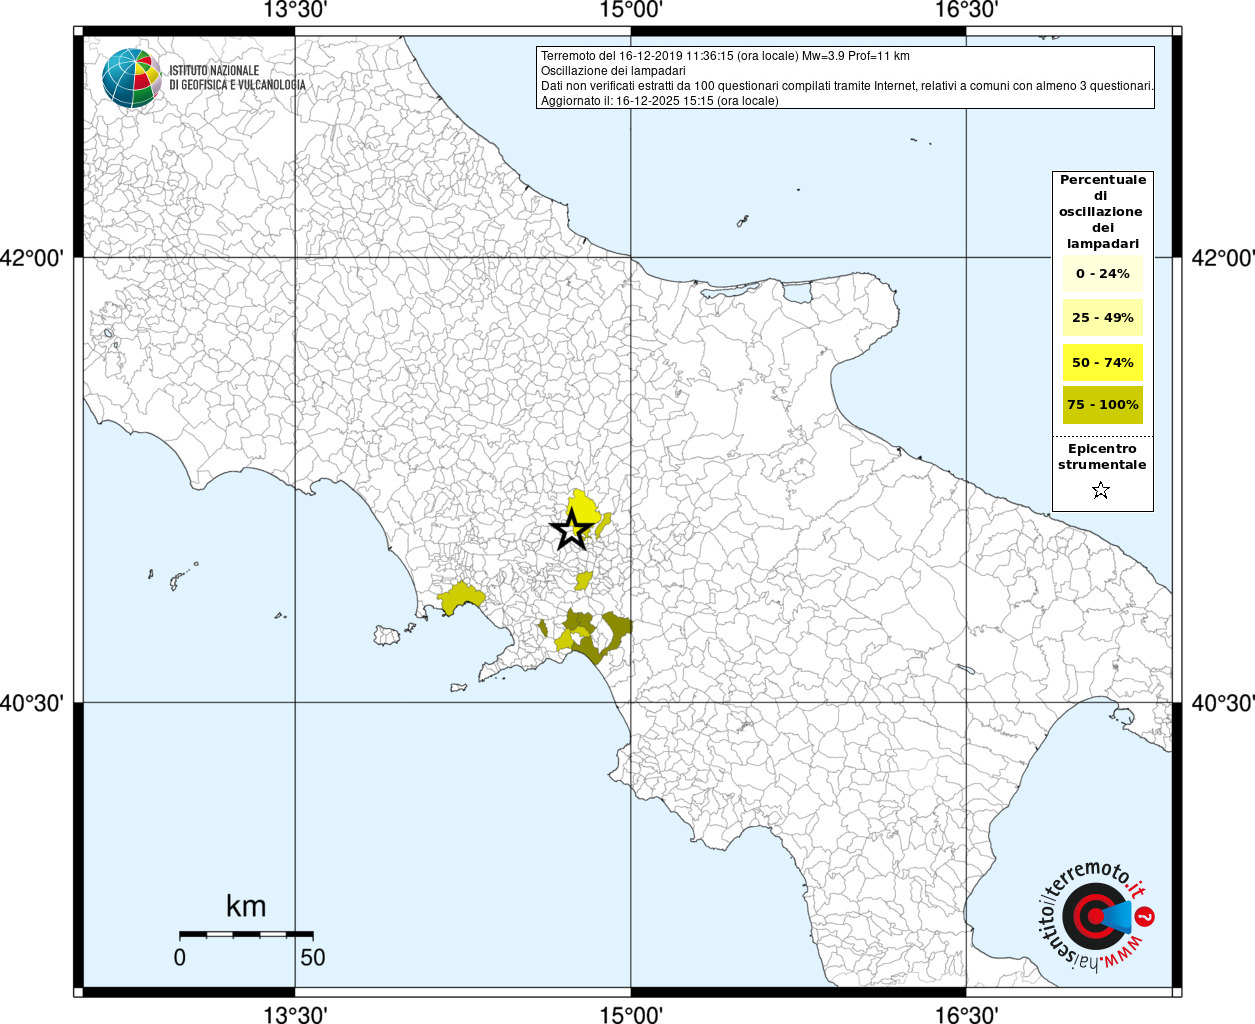Select the 25 - 49% legend swatch
The height and width of the screenshot is (1024, 1255).
[1102, 318]
